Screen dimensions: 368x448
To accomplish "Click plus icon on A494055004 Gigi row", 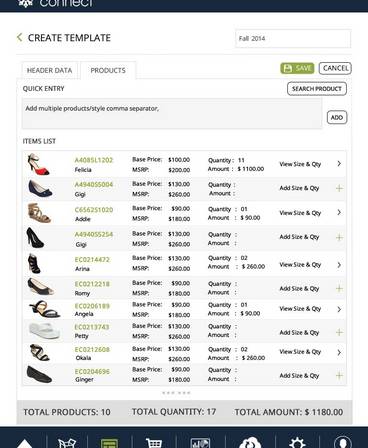I will (x=339, y=188).
